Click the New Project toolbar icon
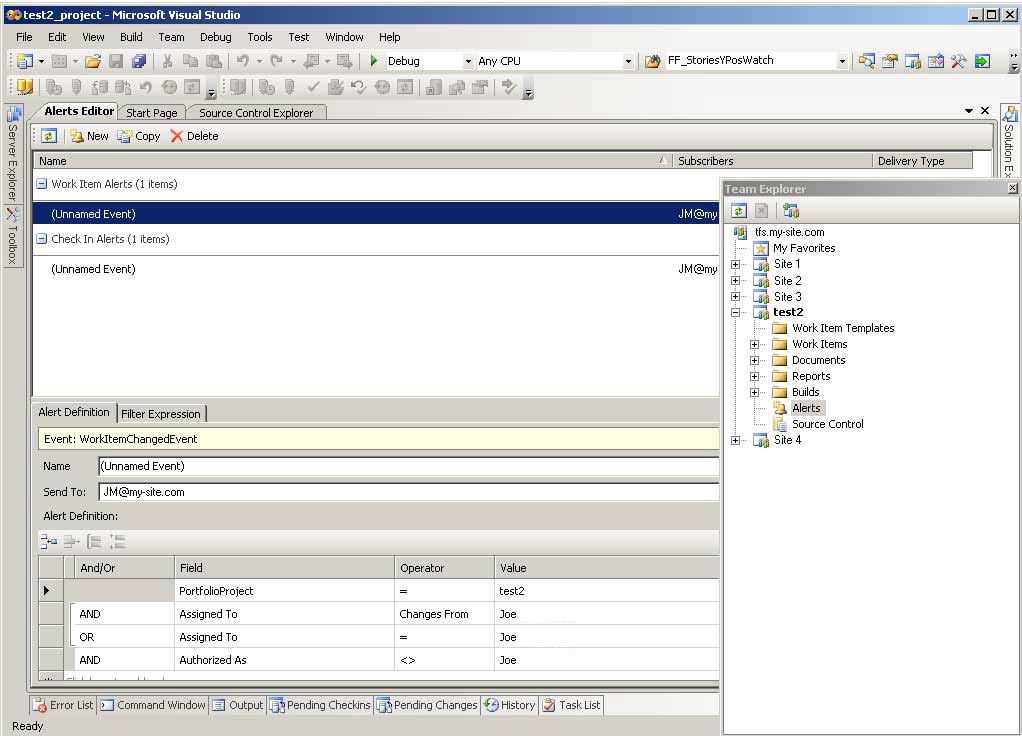Image resolution: width=1022 pixels, height=736 pixels. (25, 61)
